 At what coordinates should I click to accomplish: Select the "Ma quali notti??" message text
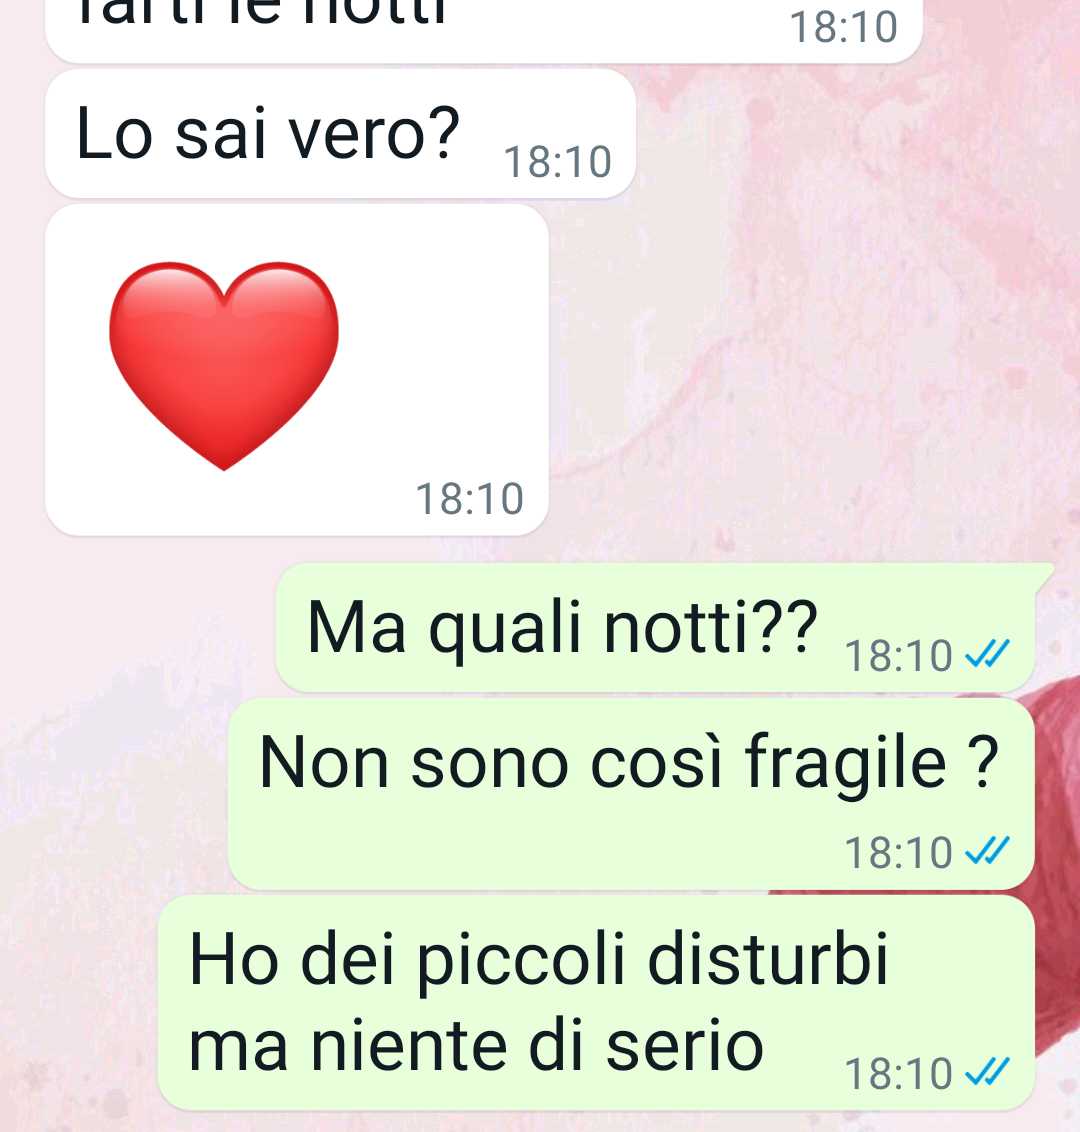pos(562,627)
